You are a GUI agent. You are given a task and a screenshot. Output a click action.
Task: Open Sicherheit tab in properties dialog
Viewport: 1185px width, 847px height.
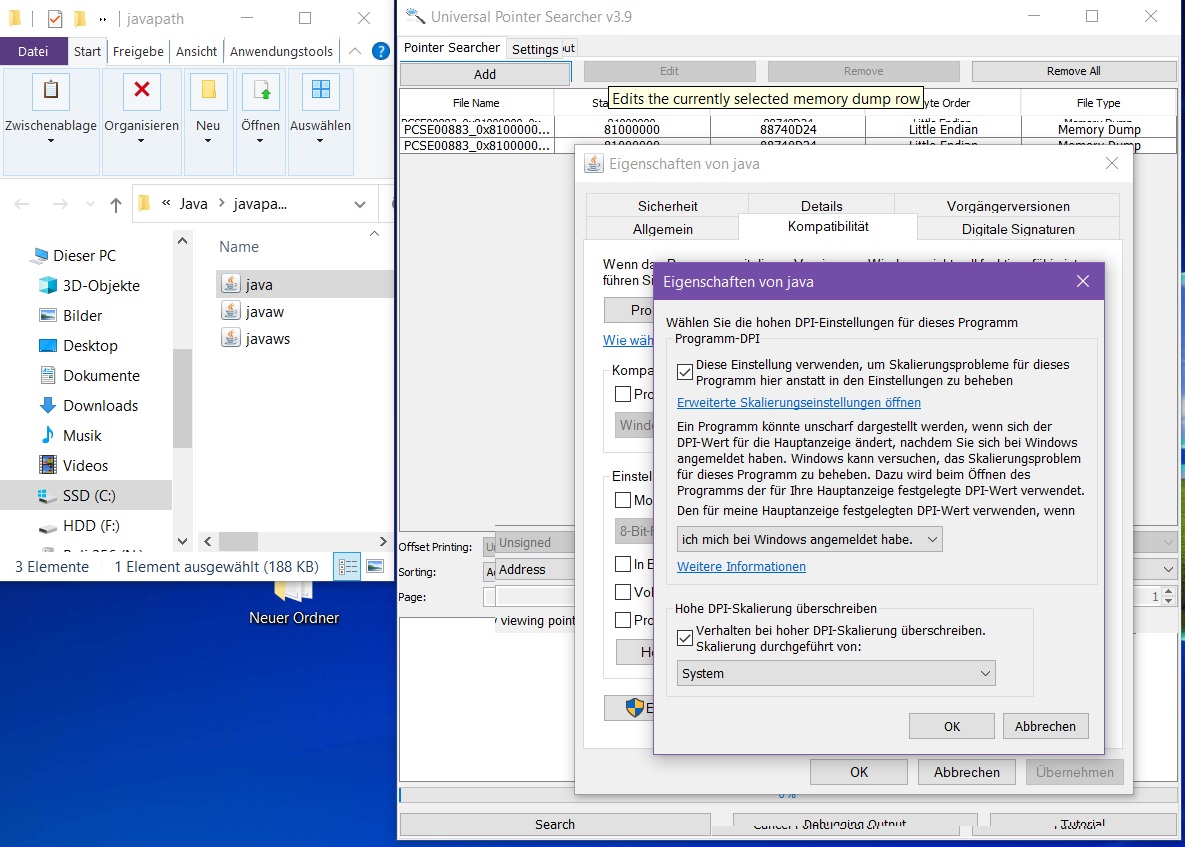point(667,206)
